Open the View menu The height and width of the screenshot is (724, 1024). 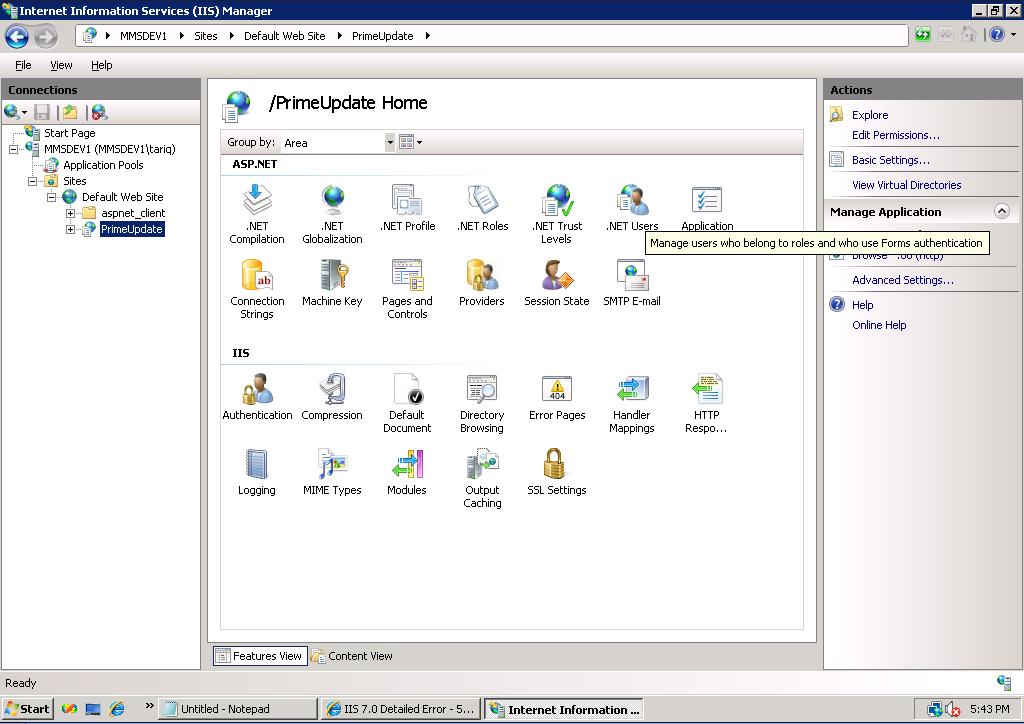pyautogui.click(x=61, y=65)
